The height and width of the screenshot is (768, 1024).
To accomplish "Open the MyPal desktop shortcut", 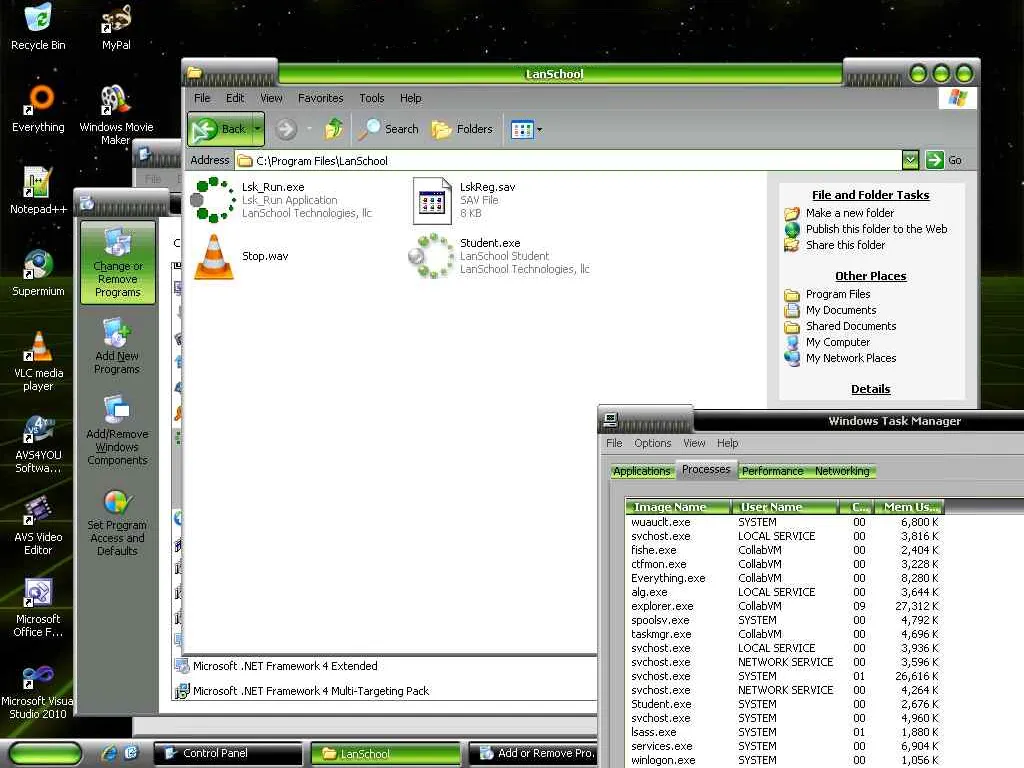I will 116,26.
